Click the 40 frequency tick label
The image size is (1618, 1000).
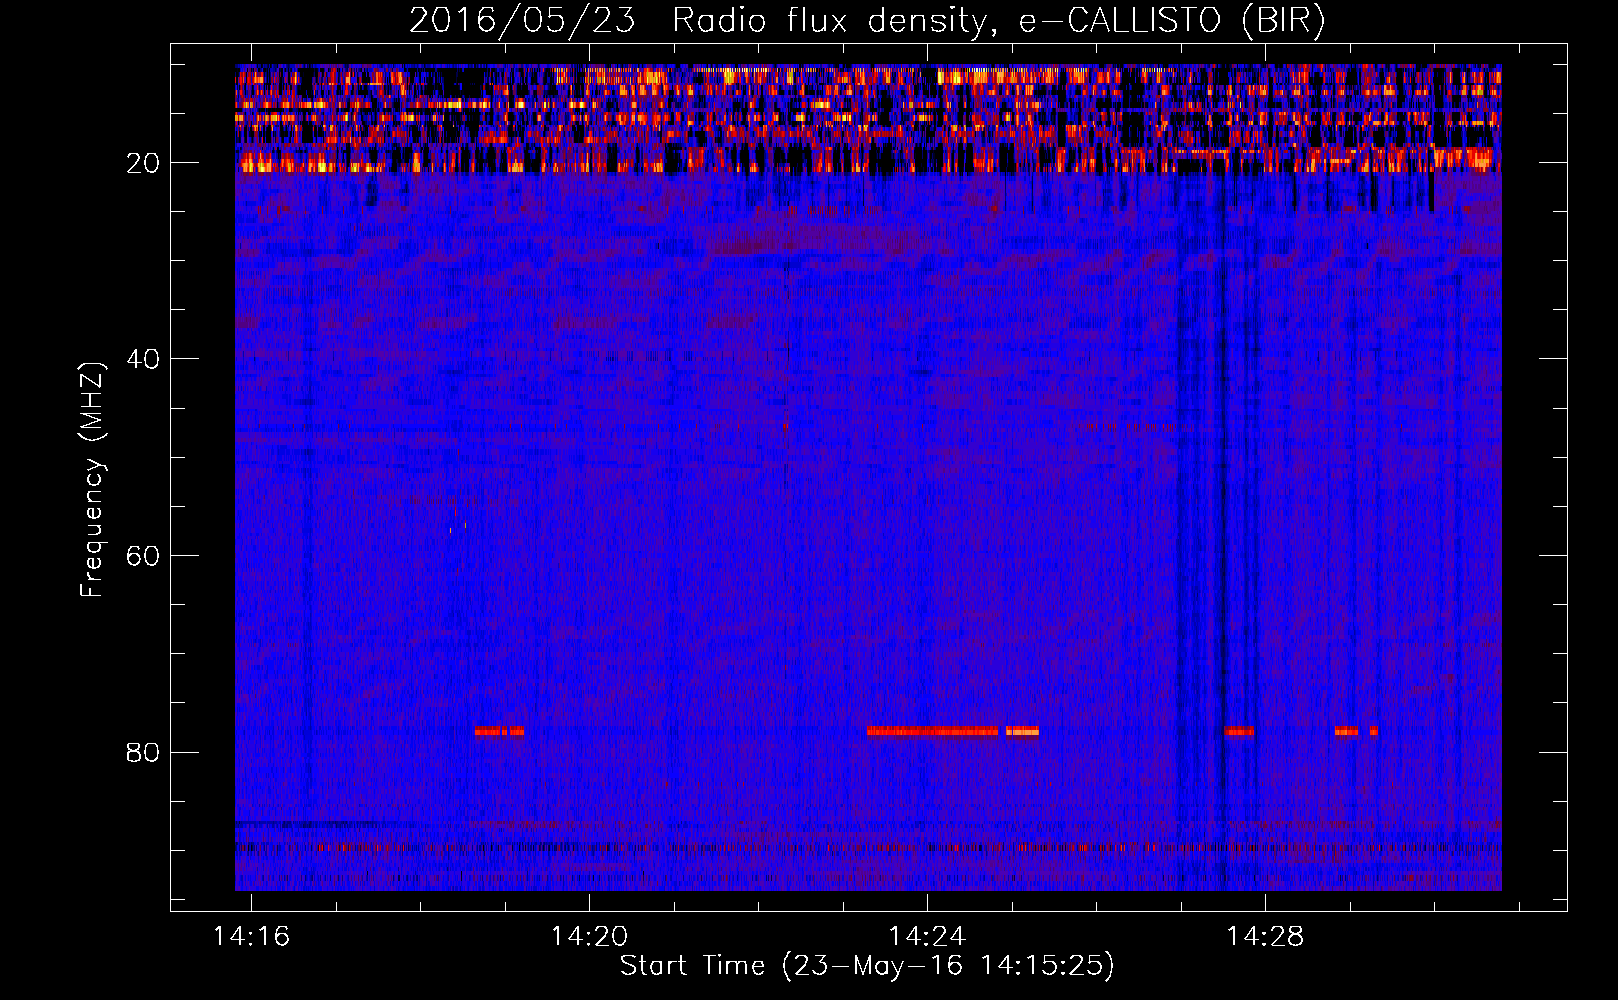pyautogui.click(x=143, y=359)
